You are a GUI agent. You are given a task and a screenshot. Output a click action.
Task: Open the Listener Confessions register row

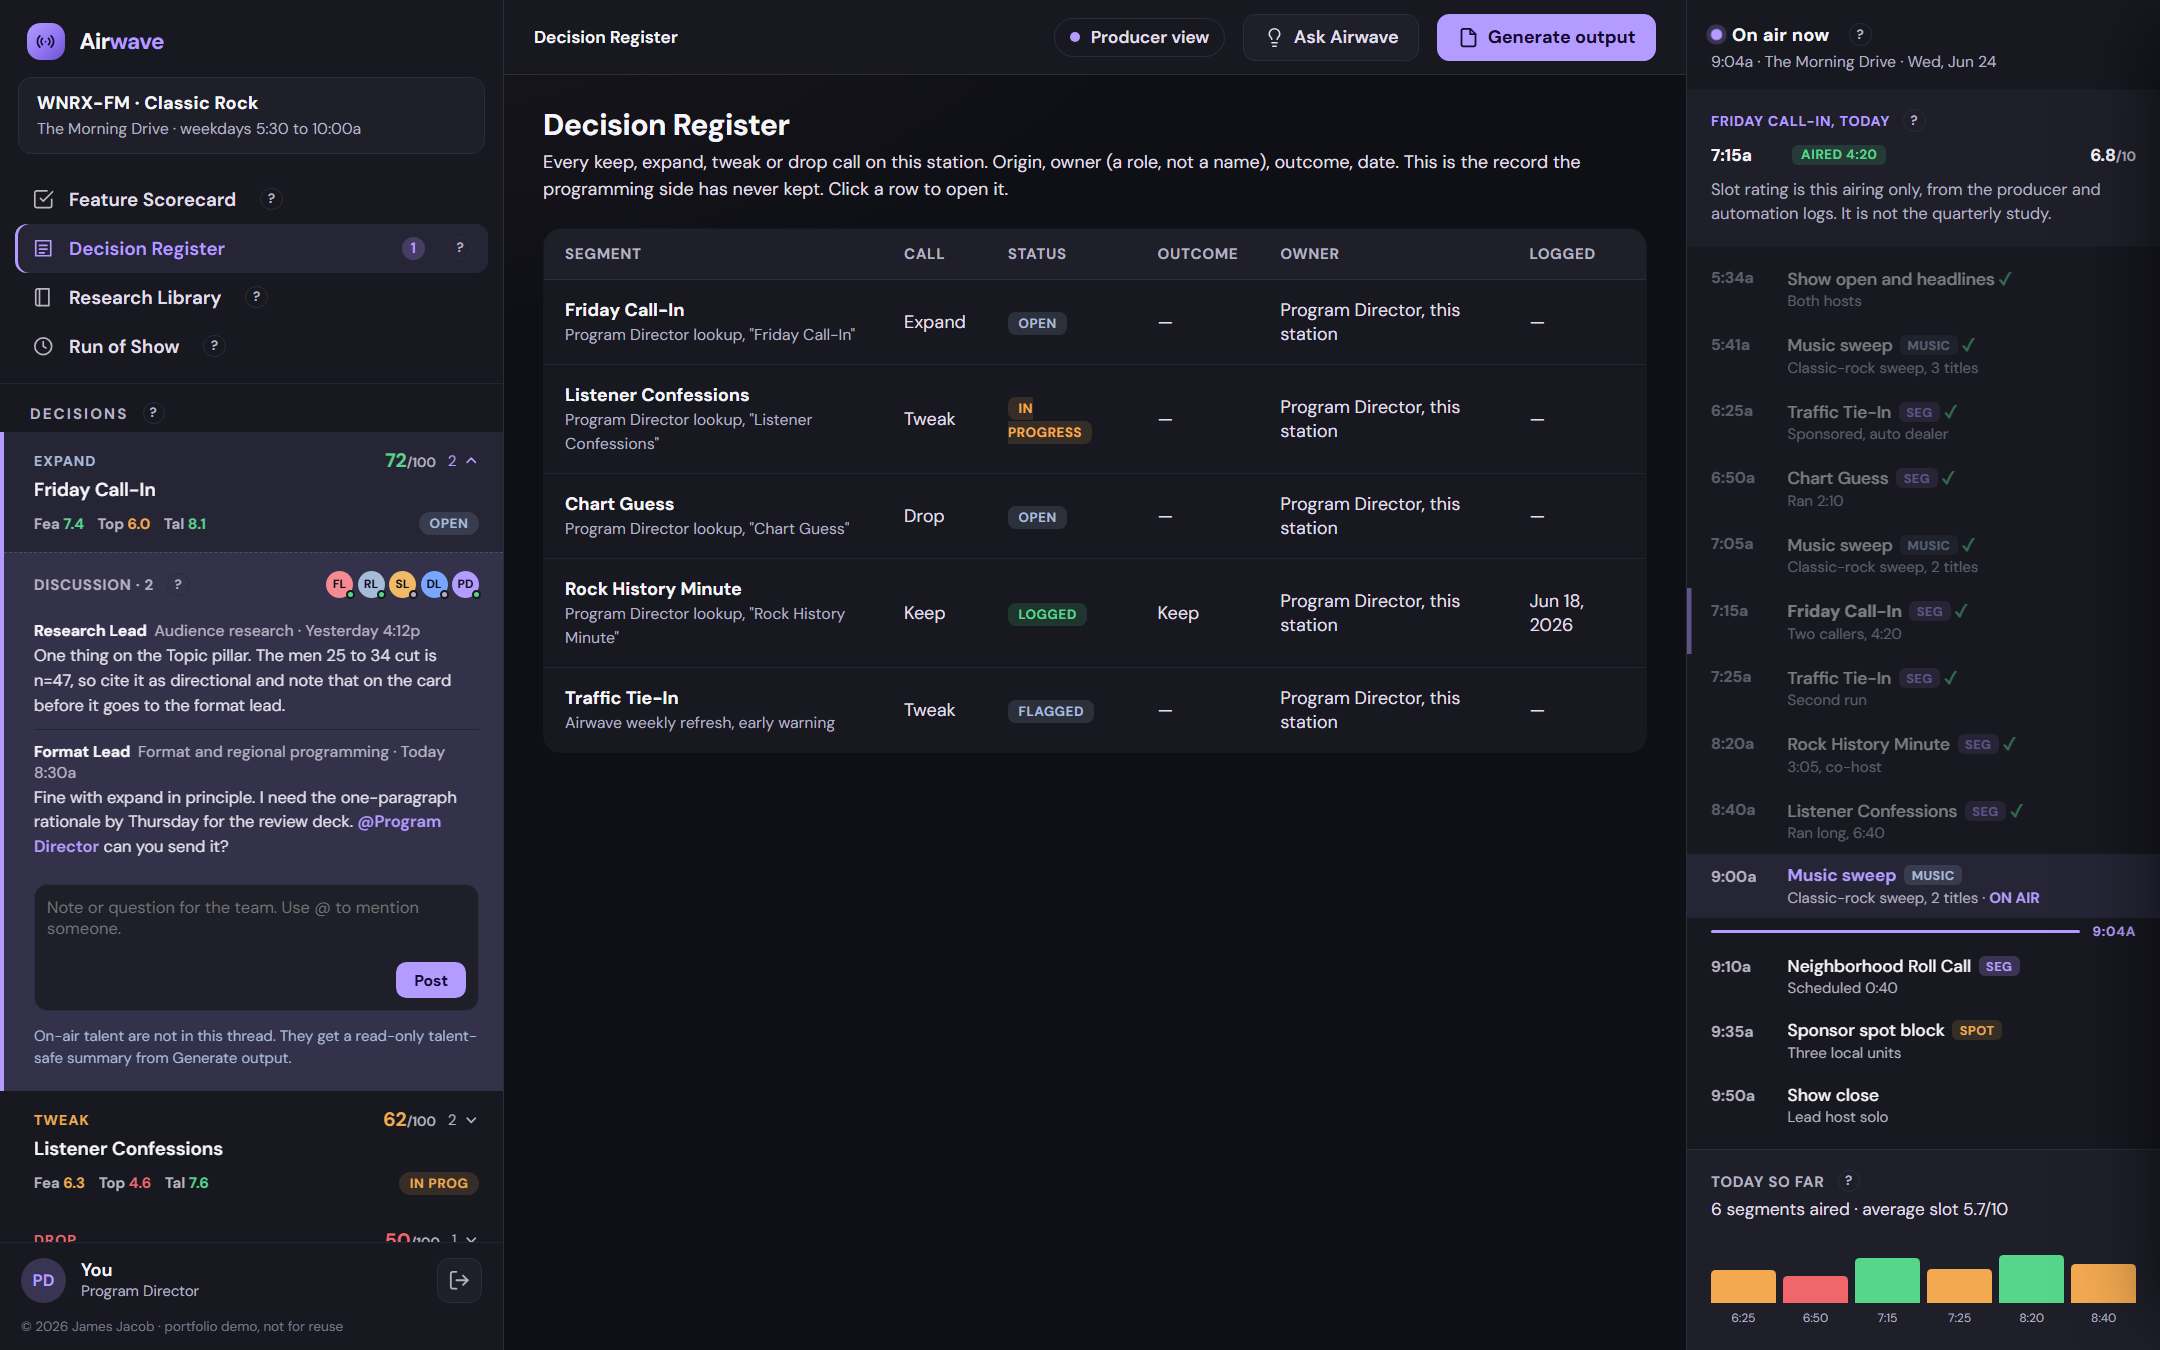(x=1094, y=419)
